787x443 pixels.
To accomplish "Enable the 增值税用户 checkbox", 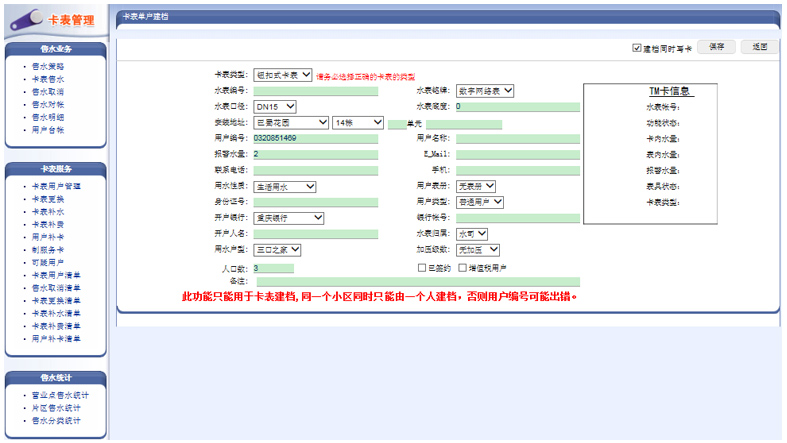I will 462,268.
